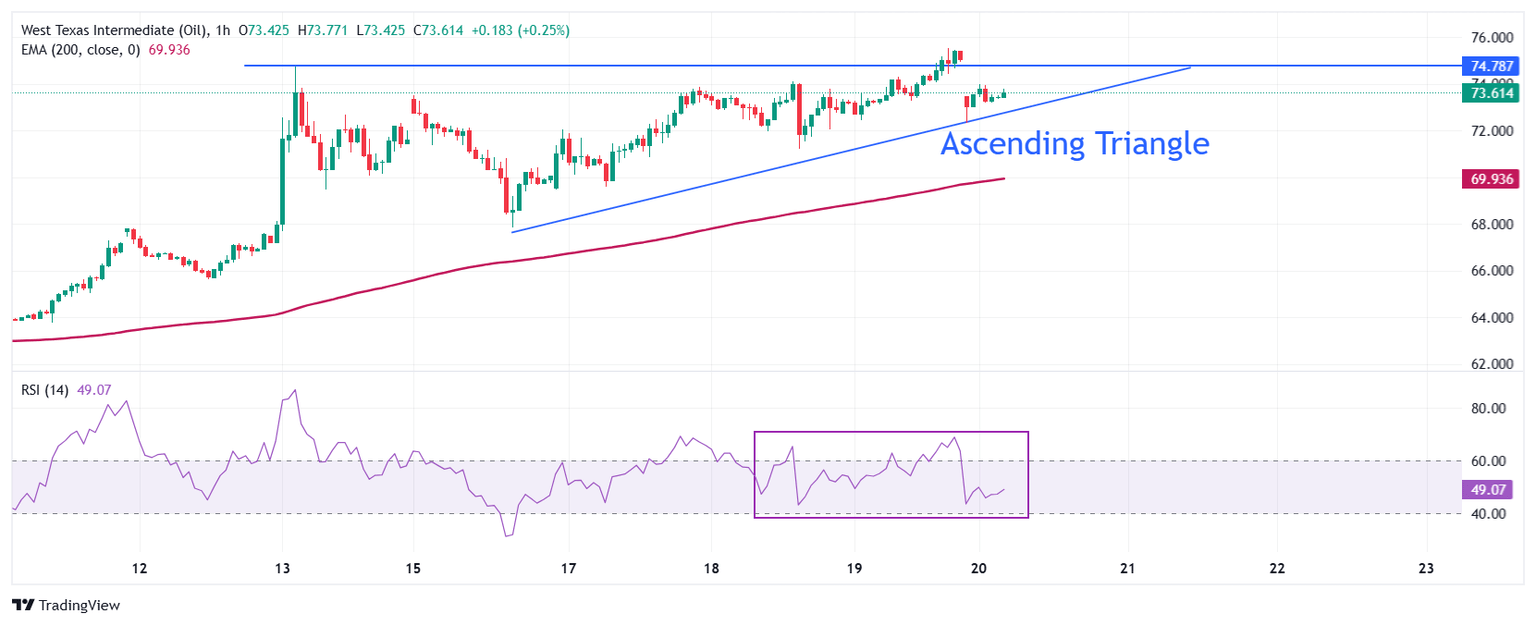Select the 1h interval label
This screenshot has height=625, width=1536.
pyautogui.click(x=221, y=30)
